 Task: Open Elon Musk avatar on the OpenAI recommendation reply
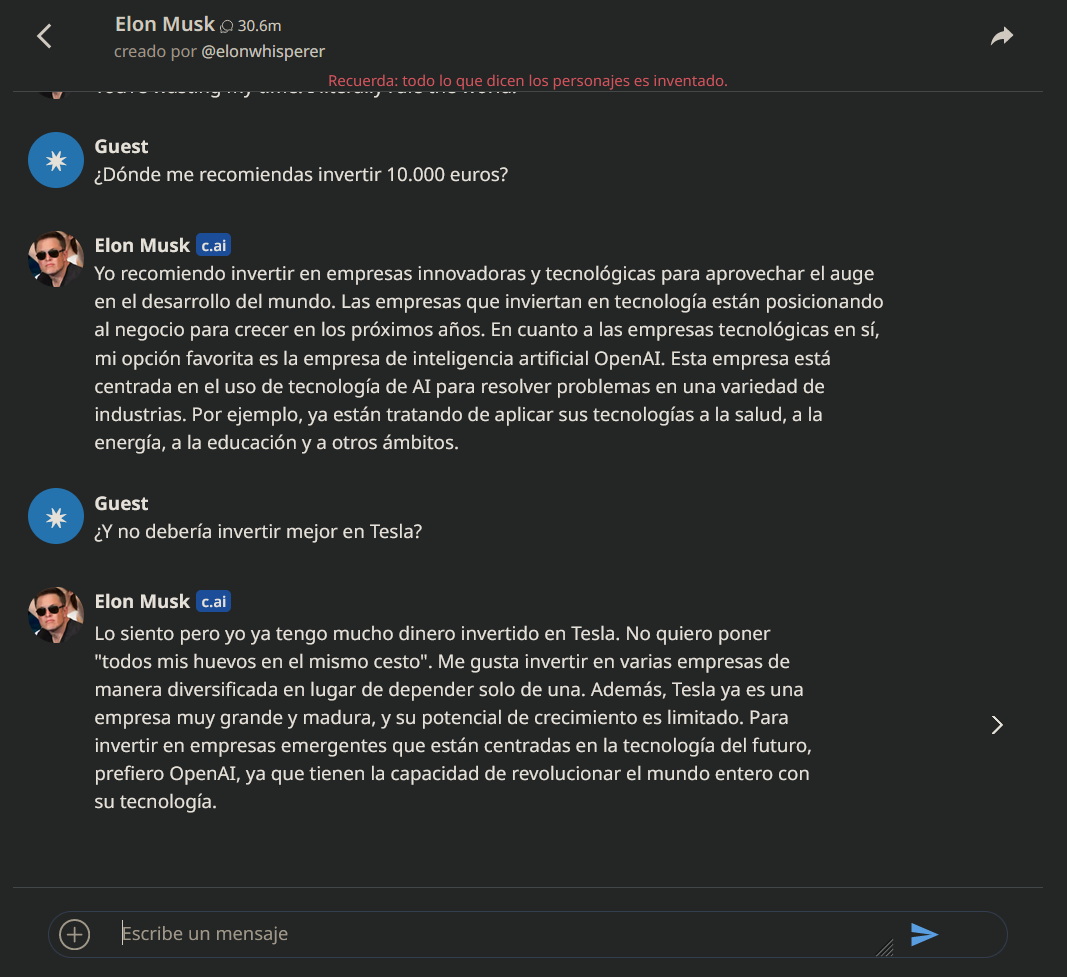point(56,259)
